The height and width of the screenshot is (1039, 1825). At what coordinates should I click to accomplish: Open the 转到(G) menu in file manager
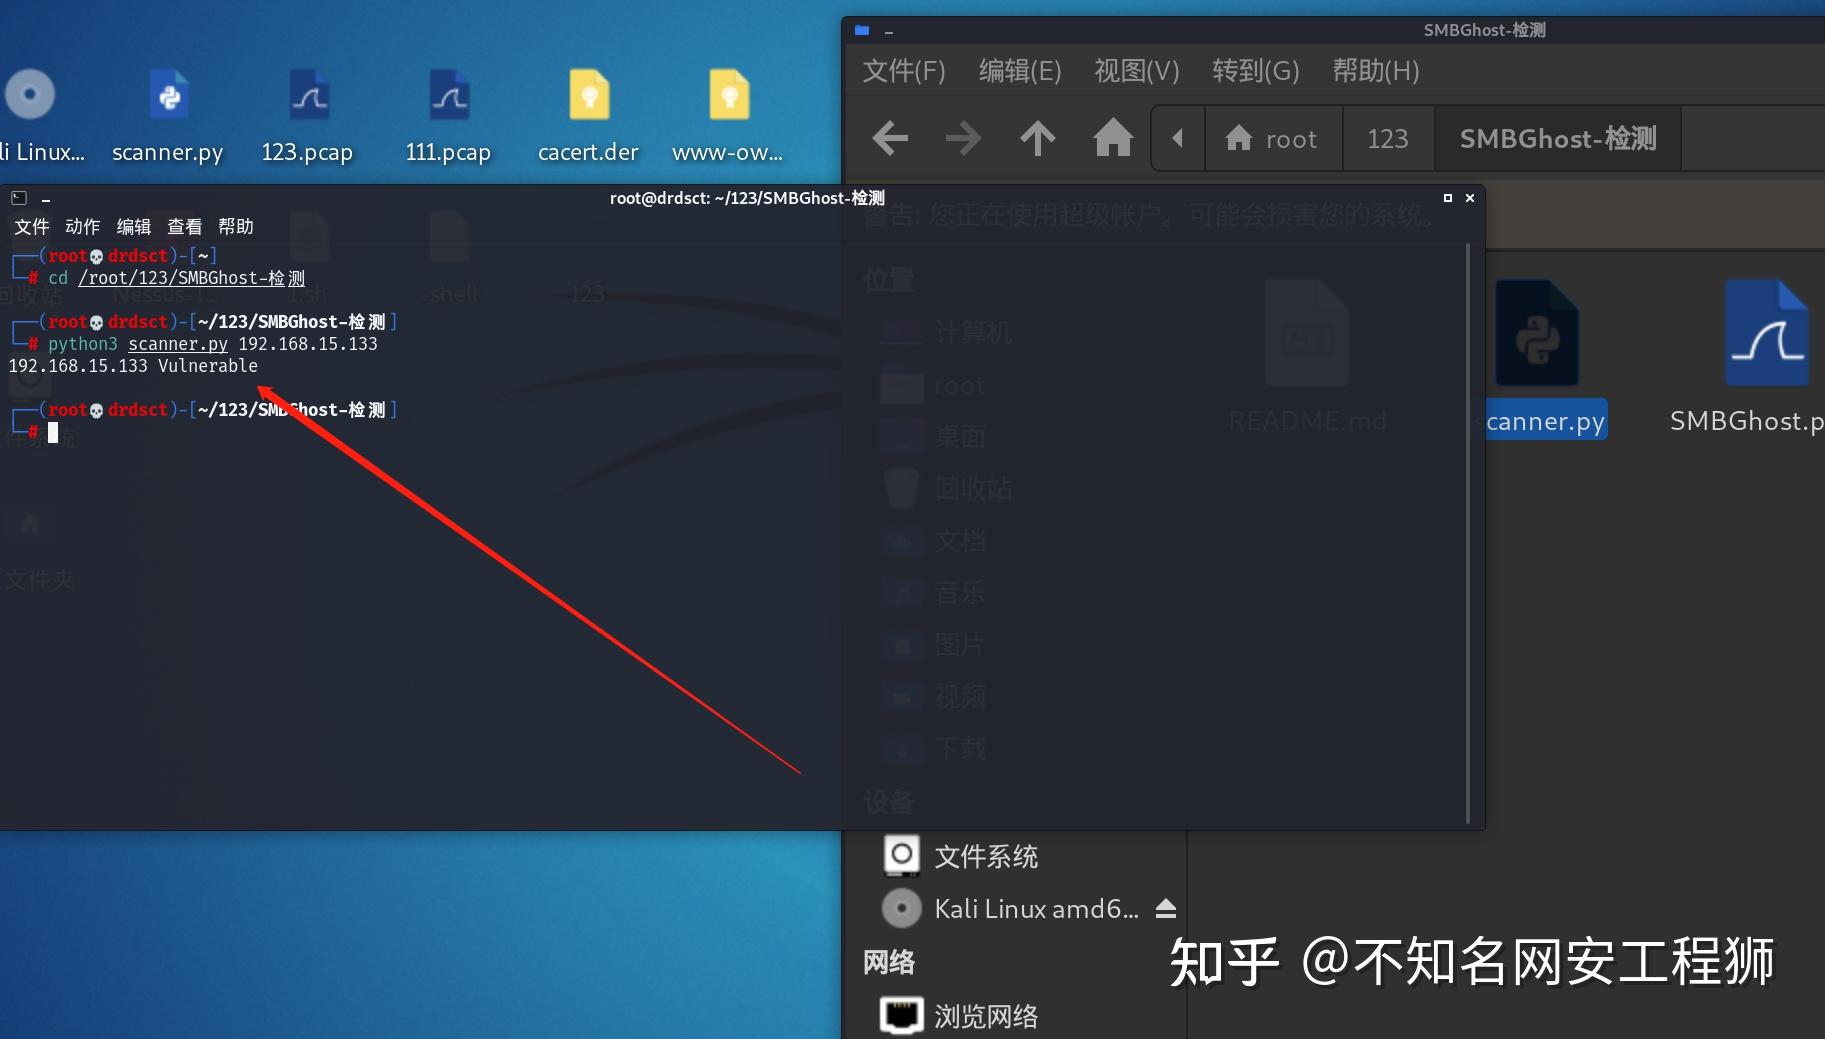1256,71
